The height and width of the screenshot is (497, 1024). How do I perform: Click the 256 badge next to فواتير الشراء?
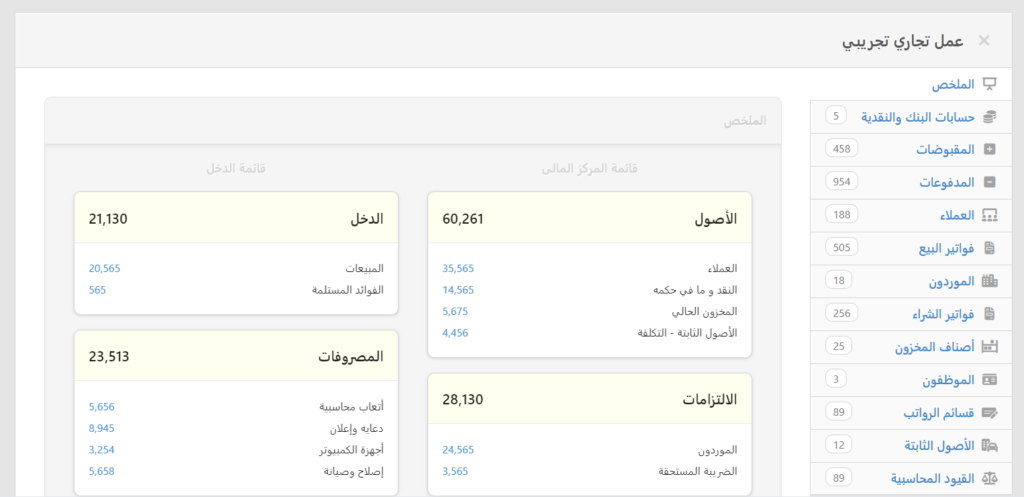(842, 313)
